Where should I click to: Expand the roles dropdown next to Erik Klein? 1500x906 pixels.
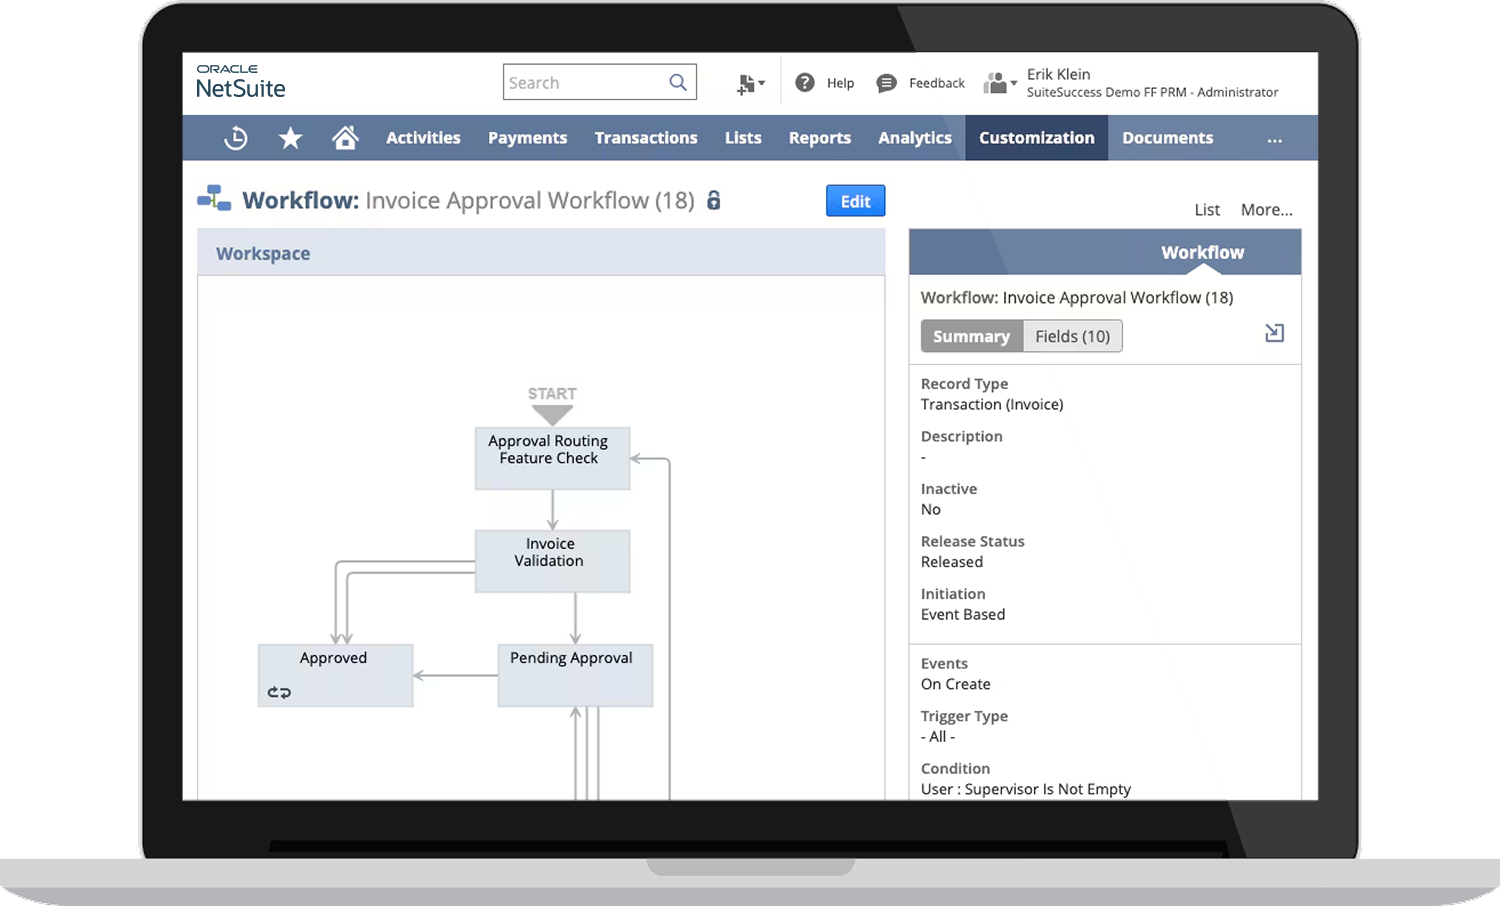(1013, 83)
